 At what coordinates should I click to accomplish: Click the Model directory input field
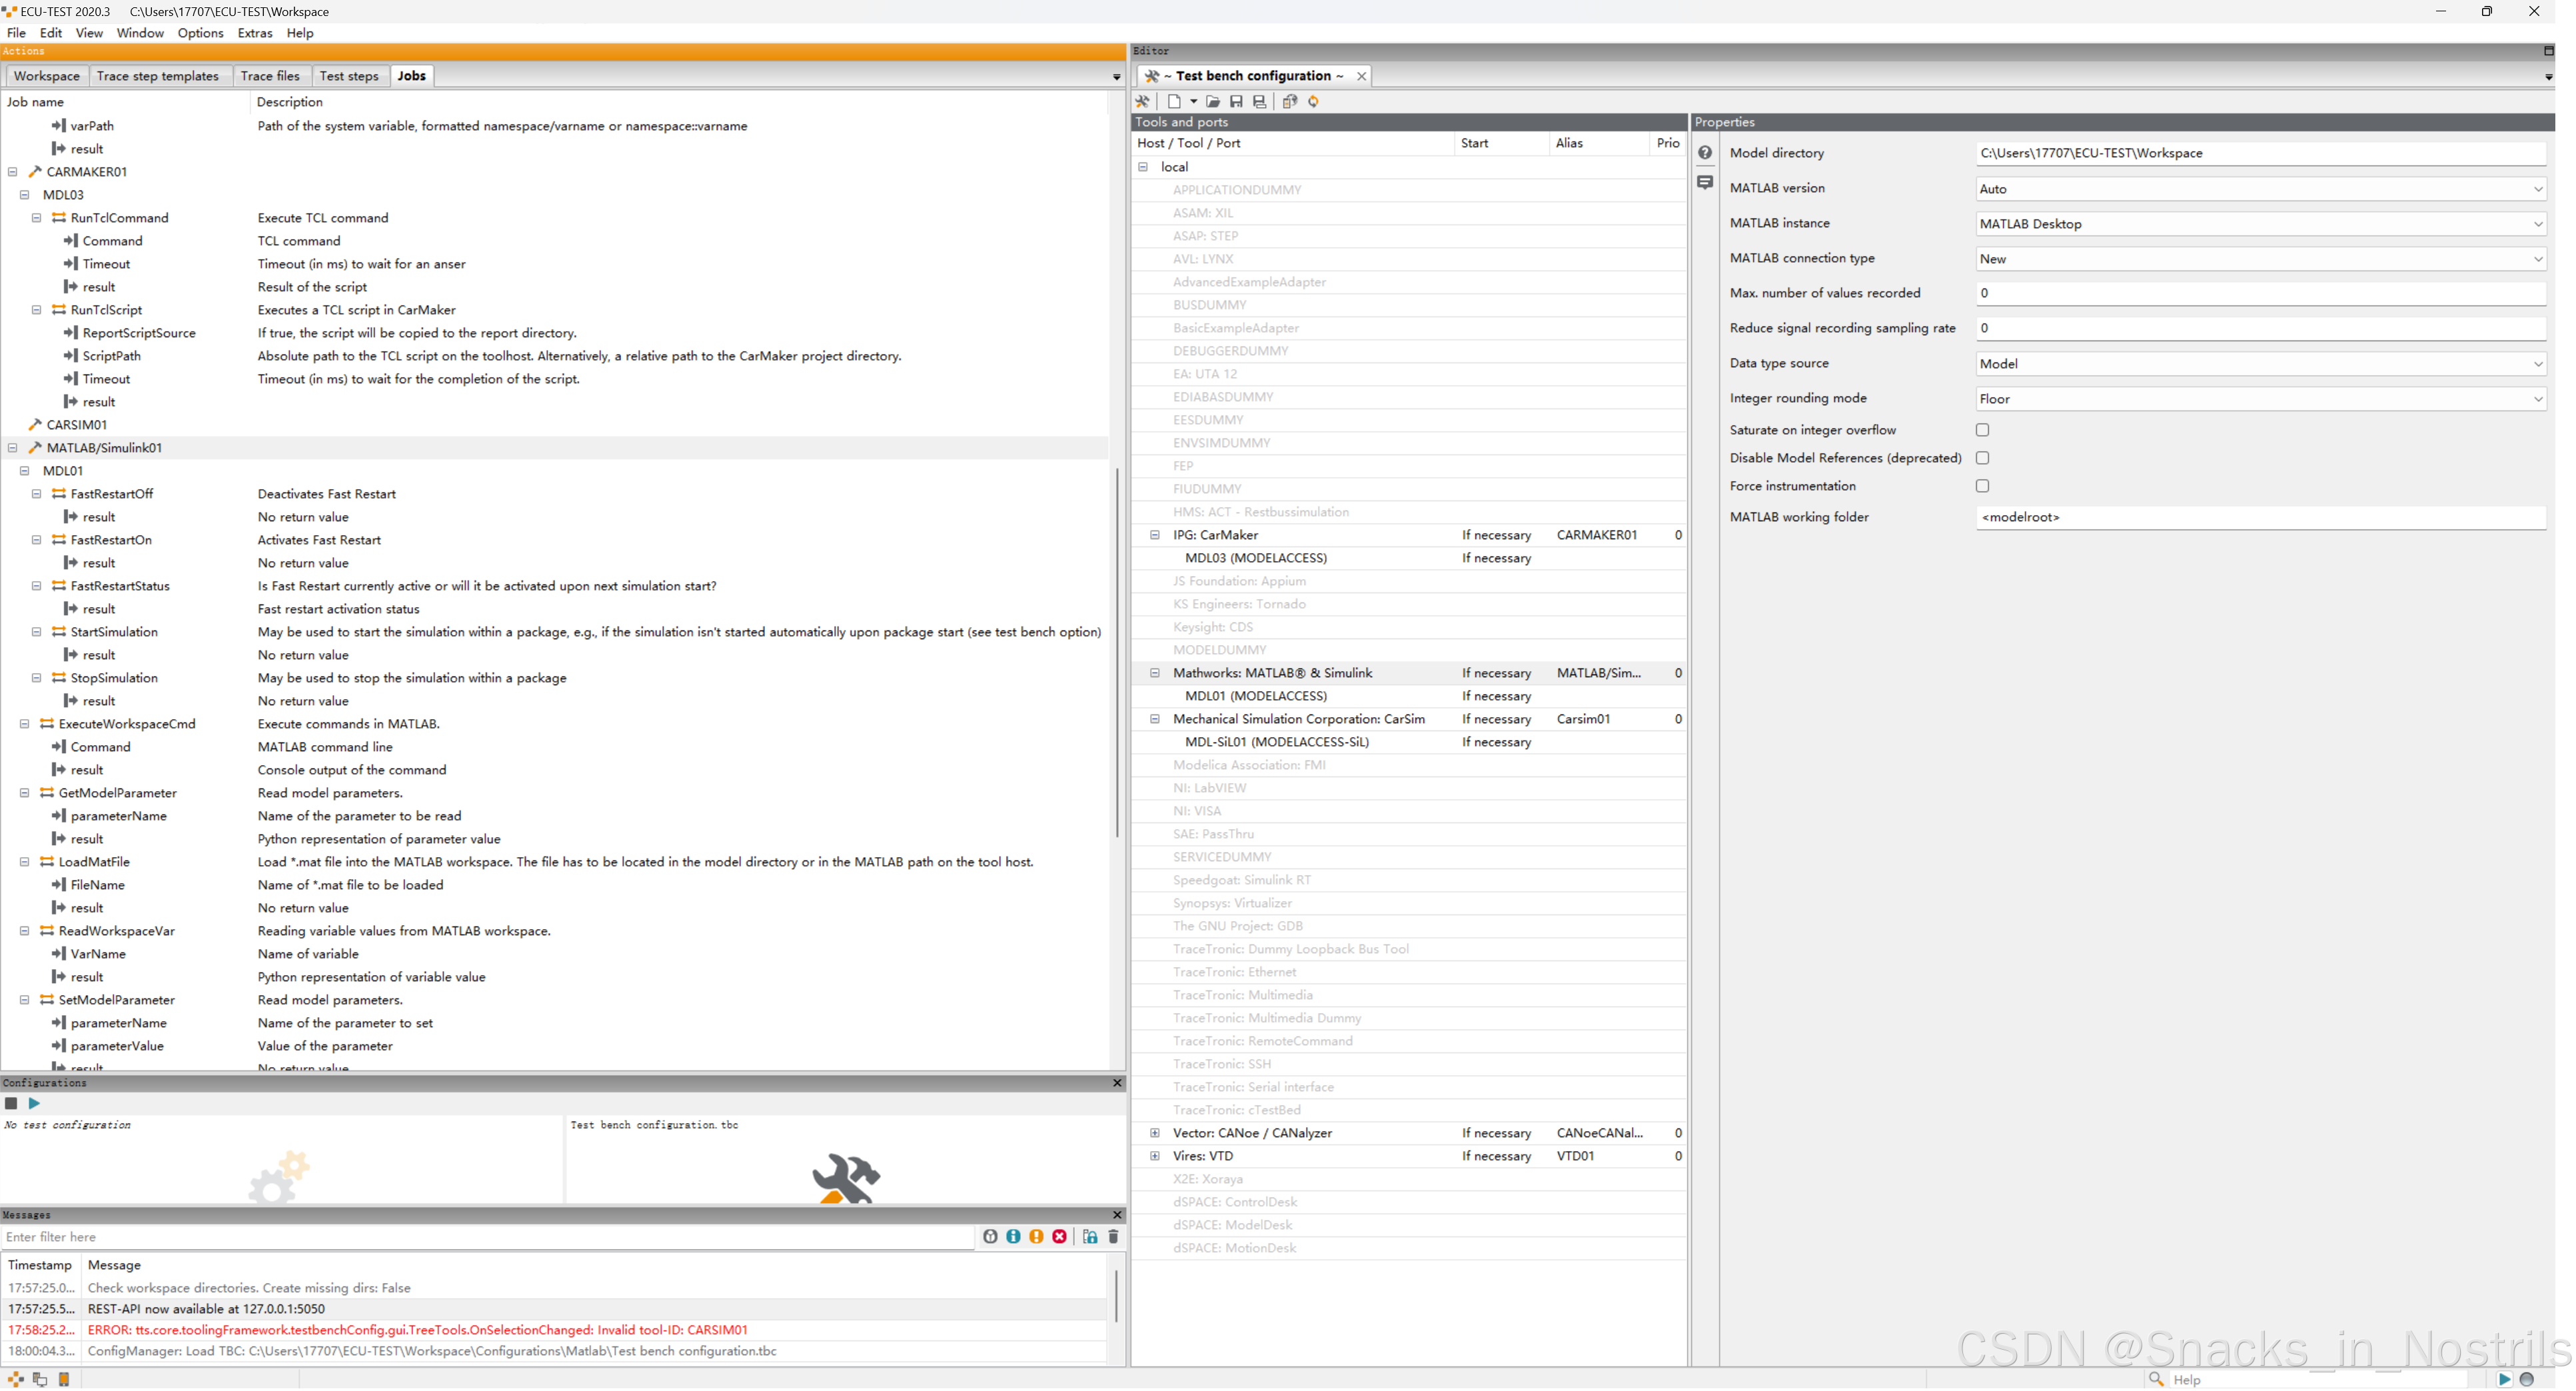pyautogui.click(x=2260, y=153)
